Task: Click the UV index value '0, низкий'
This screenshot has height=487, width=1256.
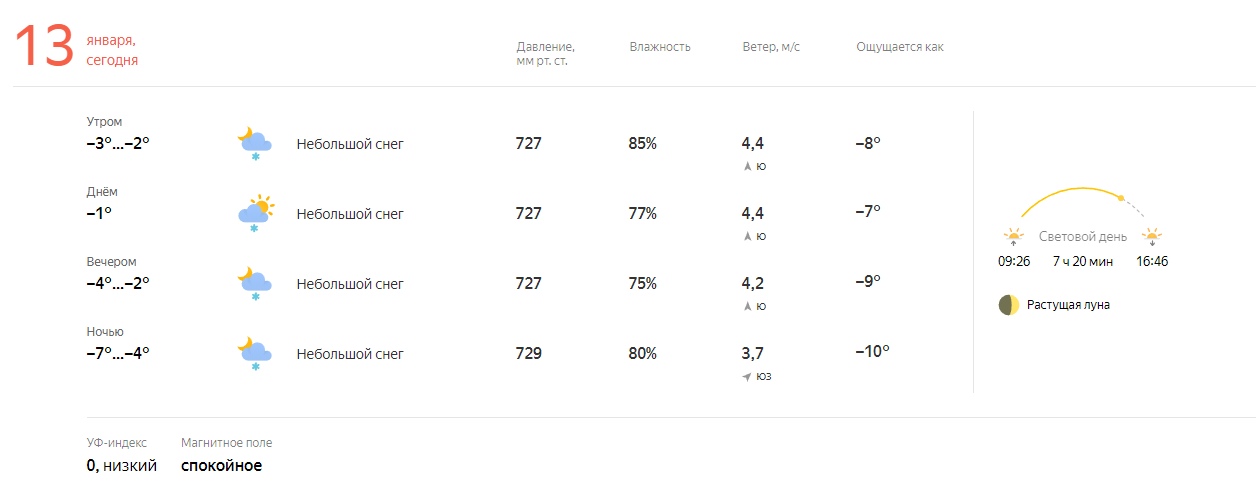Action: [x=122, y=465]
